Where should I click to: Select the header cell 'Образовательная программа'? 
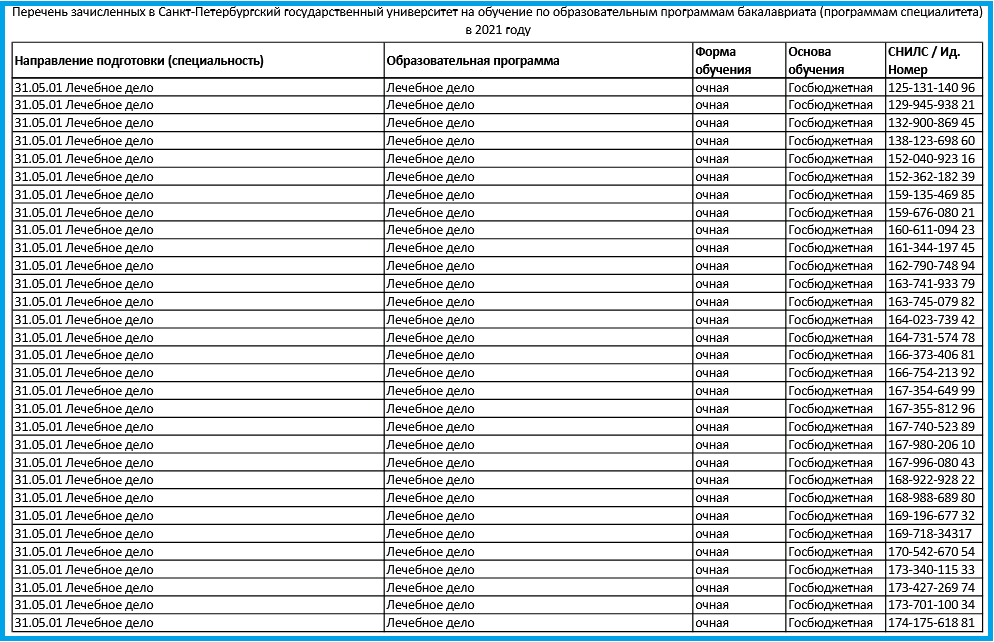pos(538,61)
